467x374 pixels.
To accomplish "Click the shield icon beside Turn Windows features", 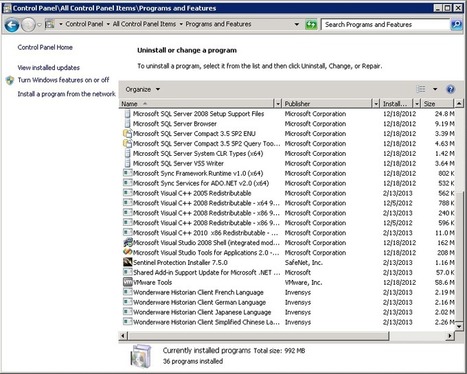I will [x=10, y=80].
